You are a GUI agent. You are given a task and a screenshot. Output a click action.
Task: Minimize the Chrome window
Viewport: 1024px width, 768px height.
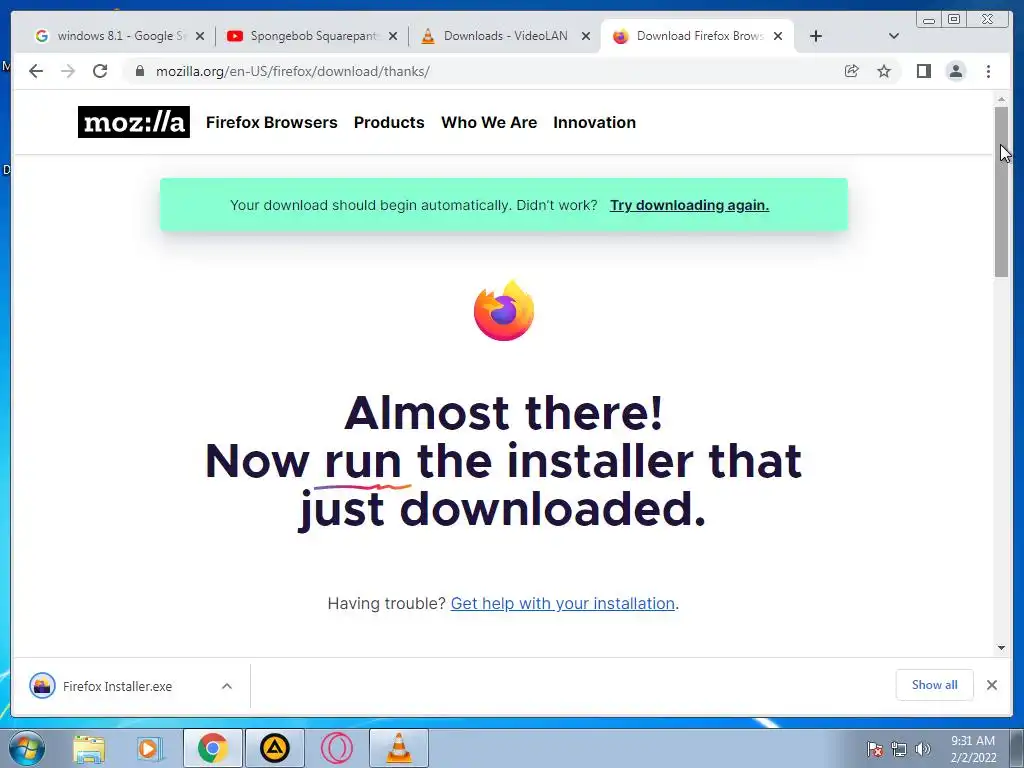929,20
